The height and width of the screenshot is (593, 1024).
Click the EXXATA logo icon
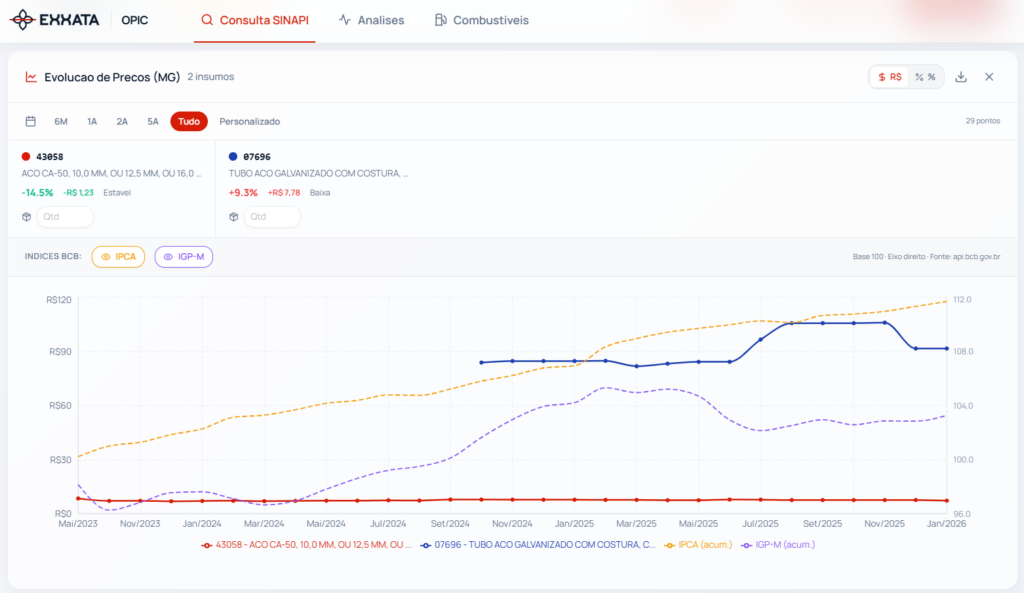pyautogui.click(x=21, y=20)
